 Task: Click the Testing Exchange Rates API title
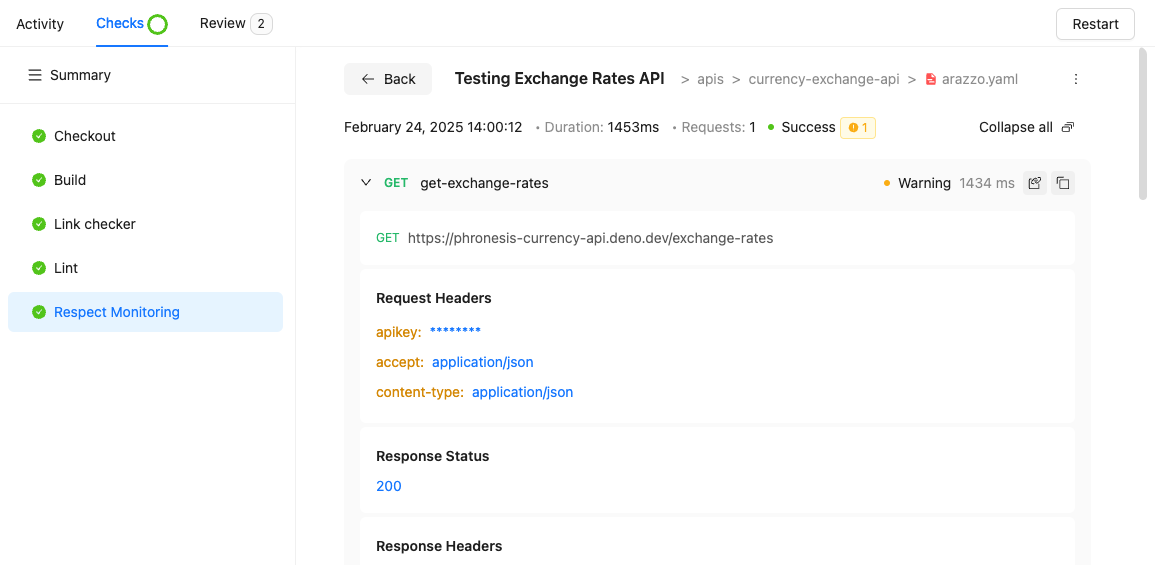560,79
